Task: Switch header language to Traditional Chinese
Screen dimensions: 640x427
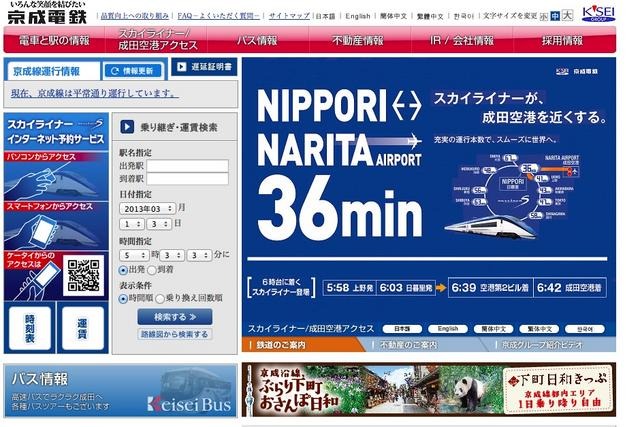Action: tap(430, 16)
